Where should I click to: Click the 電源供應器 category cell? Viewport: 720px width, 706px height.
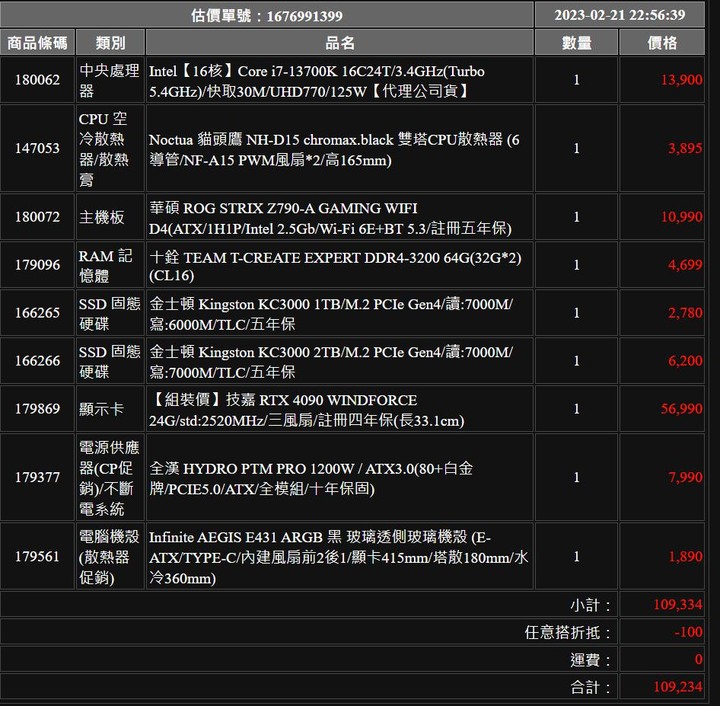pyautogui.click(x=109, y=478)
